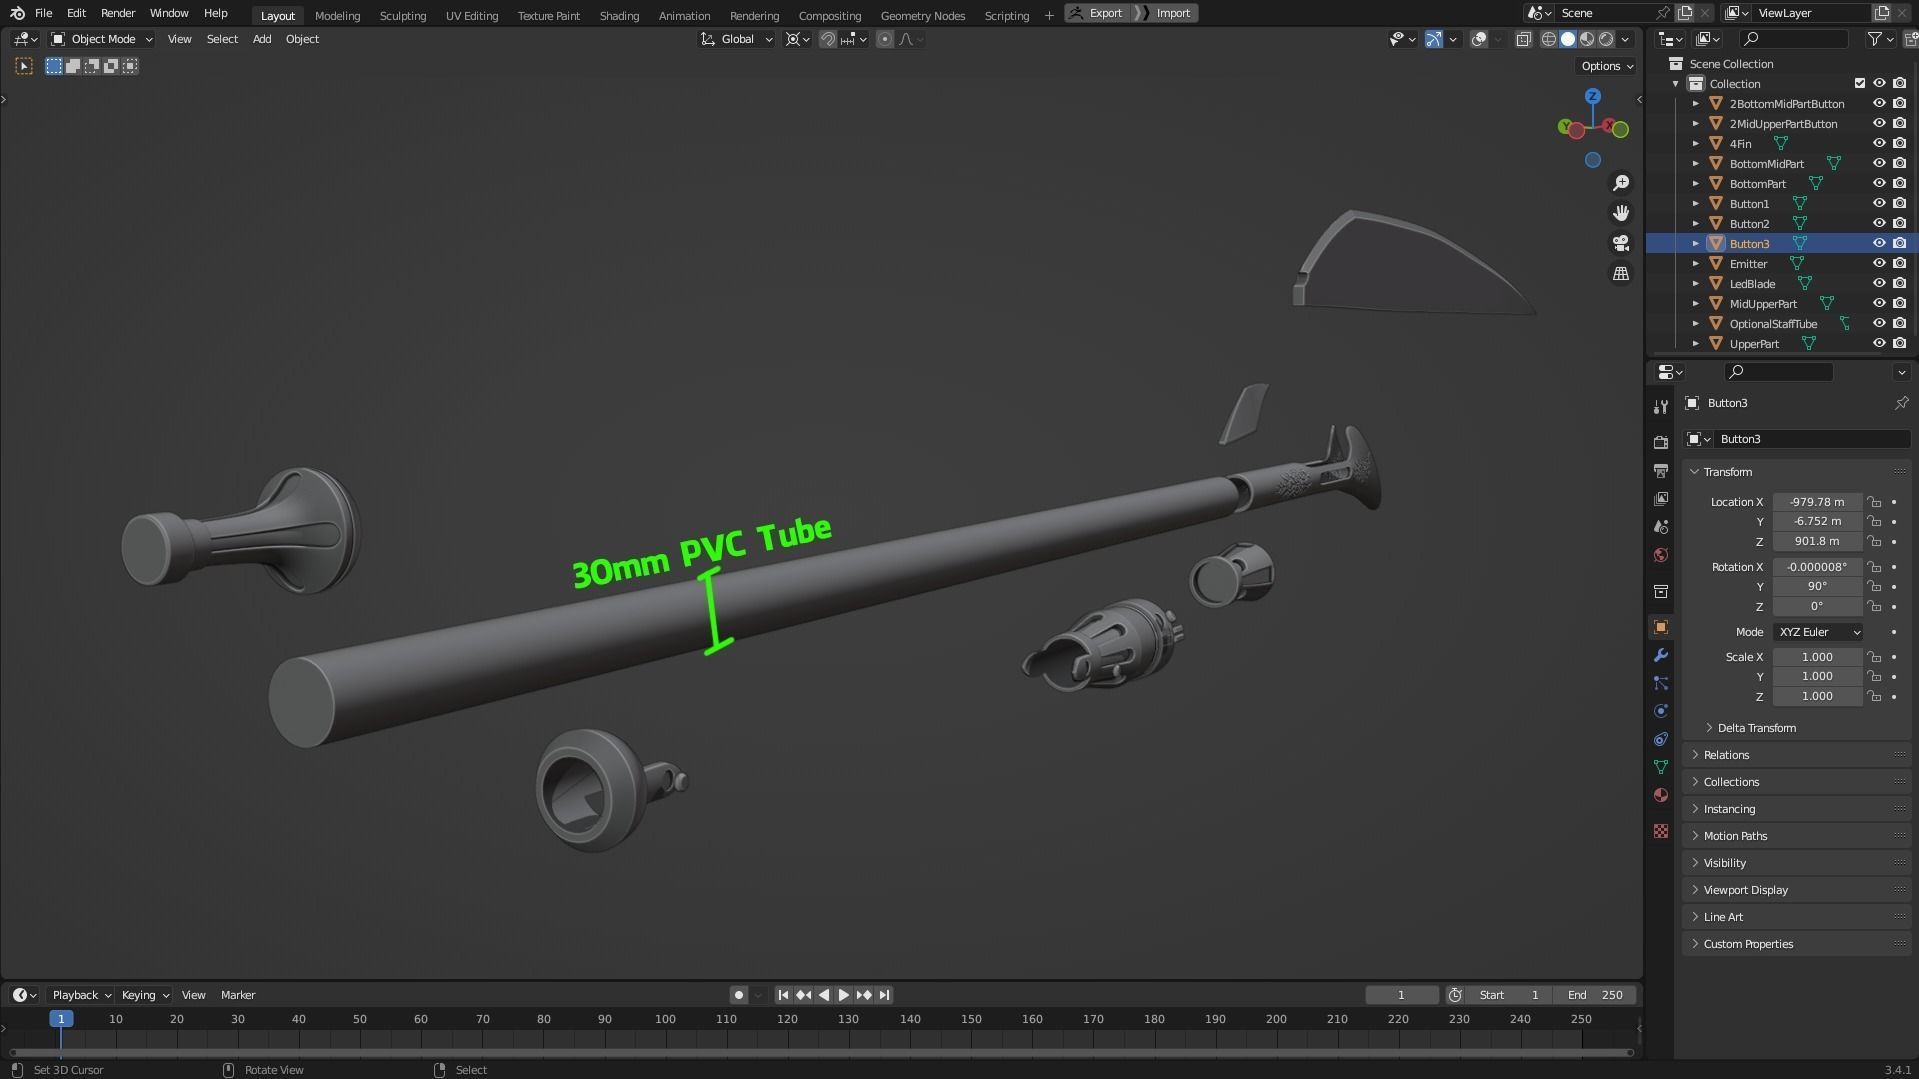
Task: Expand the Delta Transform section
Action: pyautogui.click(x=1756, y=728)
